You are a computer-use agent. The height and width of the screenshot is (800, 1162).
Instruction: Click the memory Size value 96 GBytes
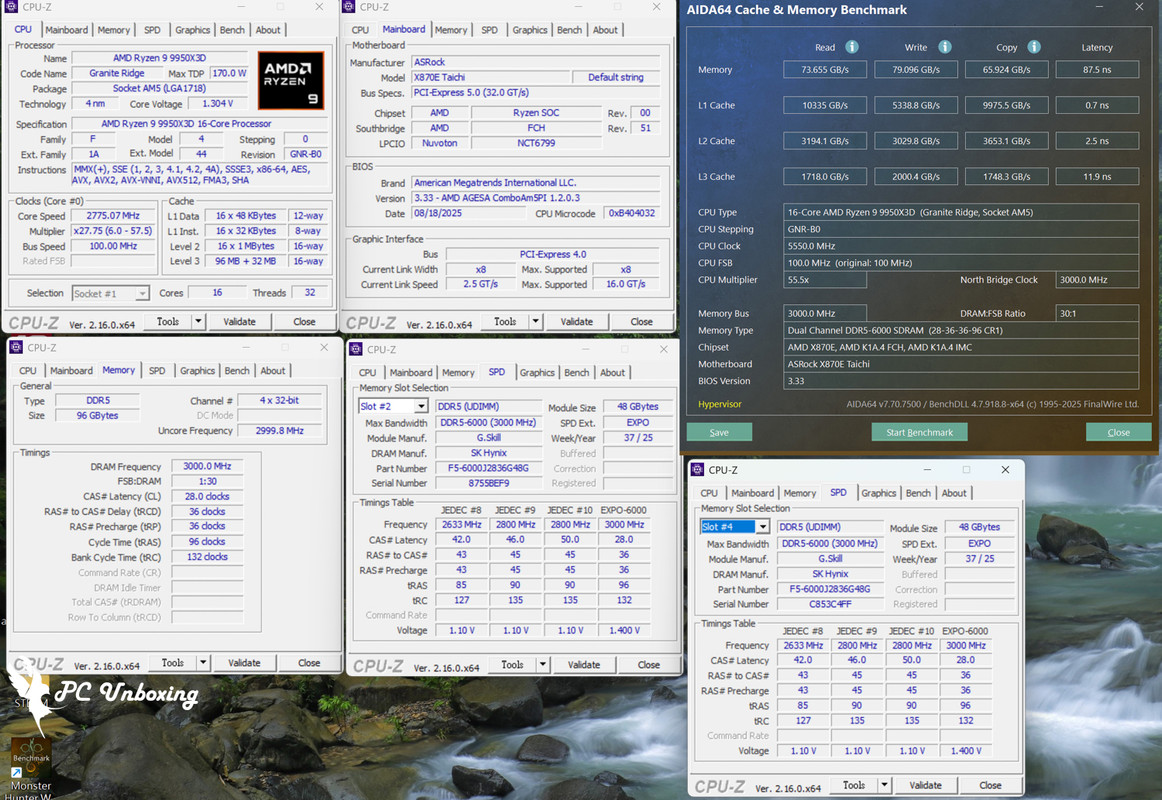(x=98, y=416)
